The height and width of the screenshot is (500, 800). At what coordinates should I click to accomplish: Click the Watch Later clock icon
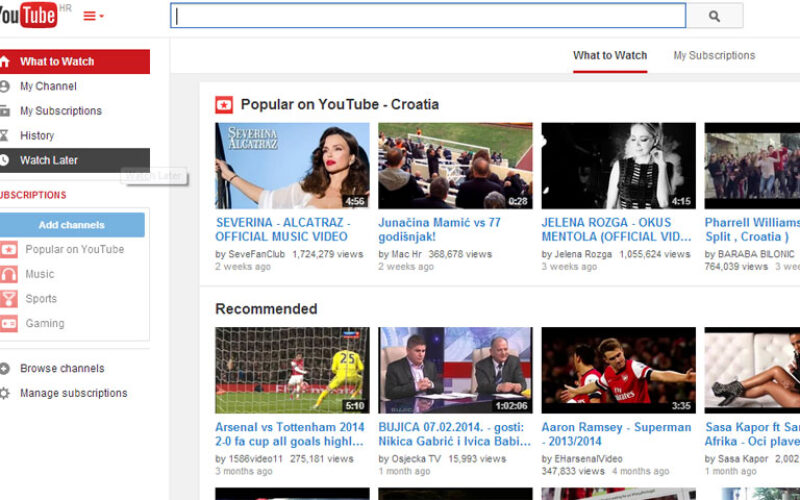[5, 160]
